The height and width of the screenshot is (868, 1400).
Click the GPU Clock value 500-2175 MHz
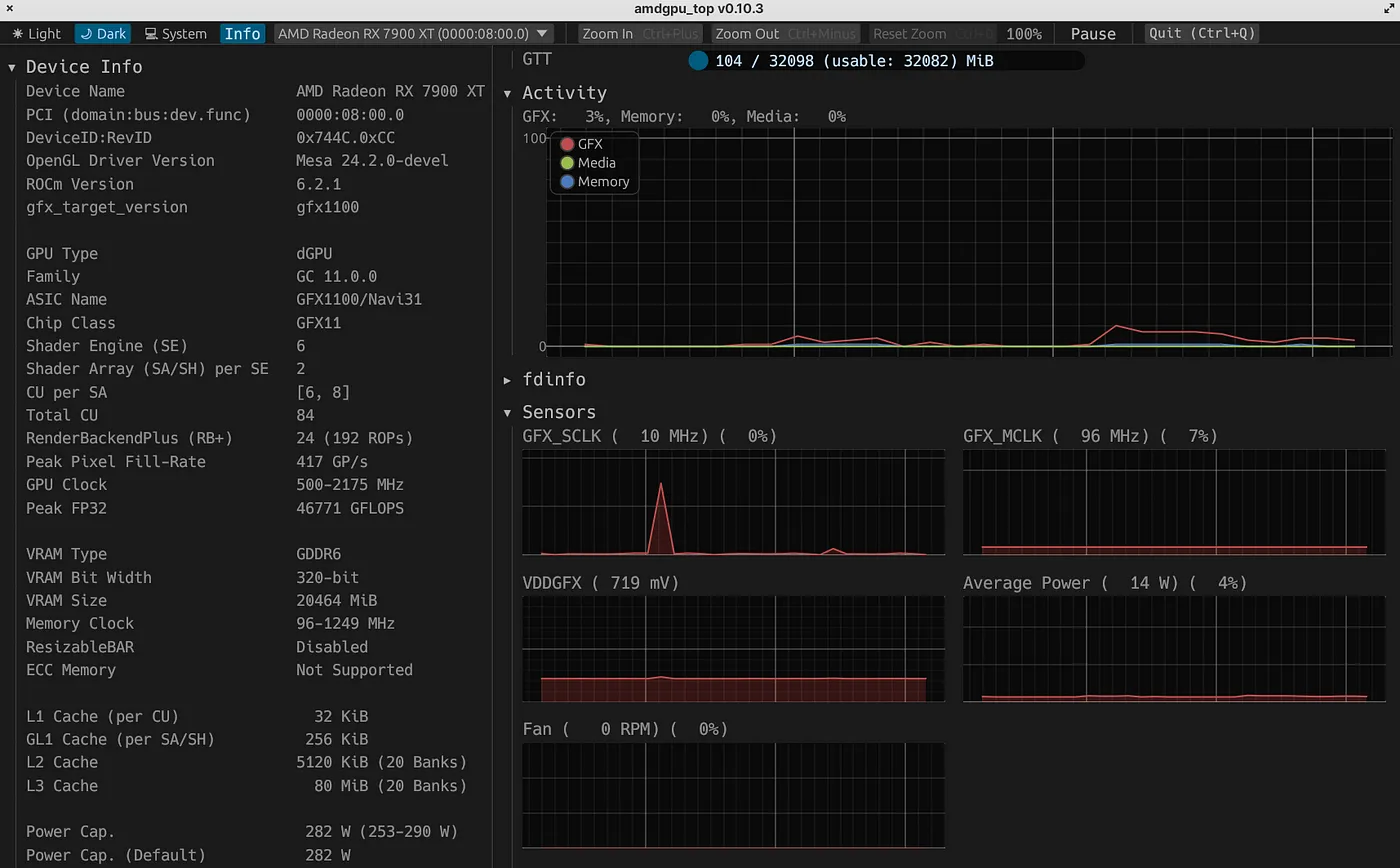pos(350,485)
